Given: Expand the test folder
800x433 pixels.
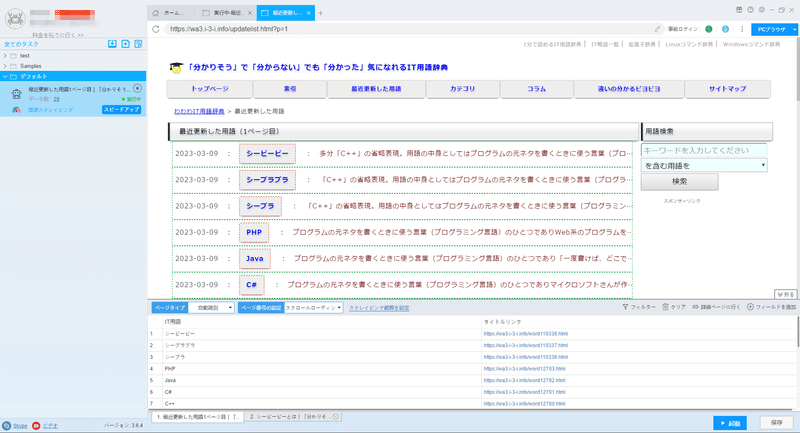Looking at the screenshot, I should point(5,56).
